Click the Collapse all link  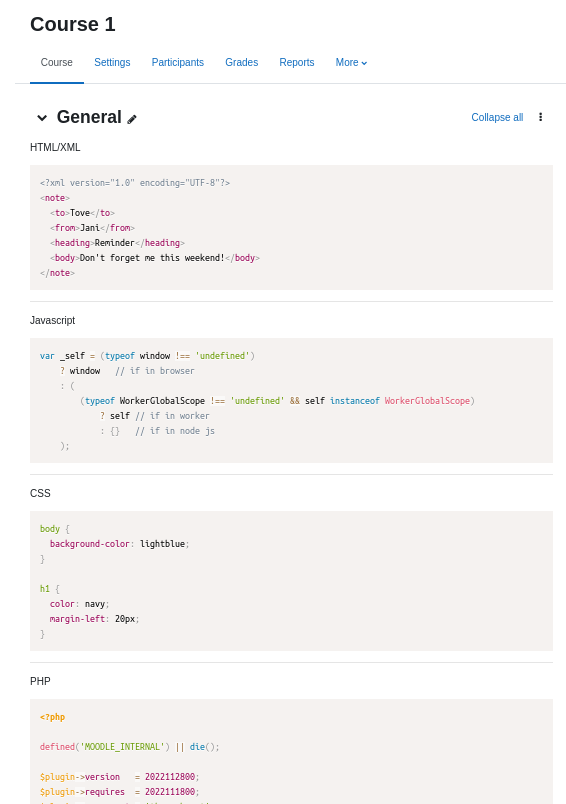pyautogui.click(x=497, y=117)
